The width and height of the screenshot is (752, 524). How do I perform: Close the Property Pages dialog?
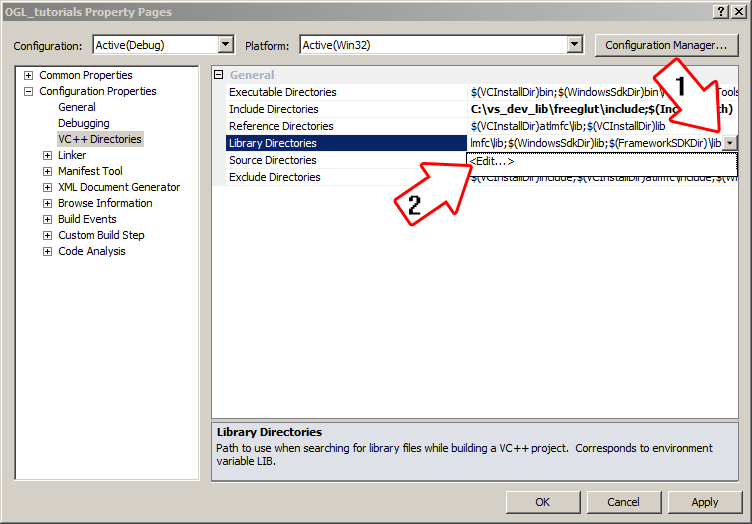click(739, 12)
